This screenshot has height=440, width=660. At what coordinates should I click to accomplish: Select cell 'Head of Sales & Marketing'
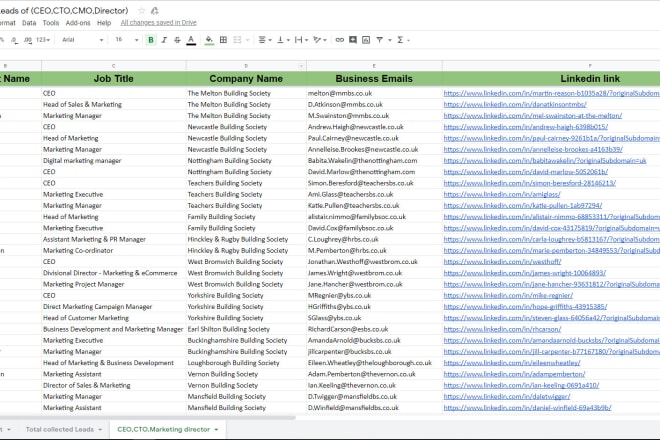click(x=114, y=104)
